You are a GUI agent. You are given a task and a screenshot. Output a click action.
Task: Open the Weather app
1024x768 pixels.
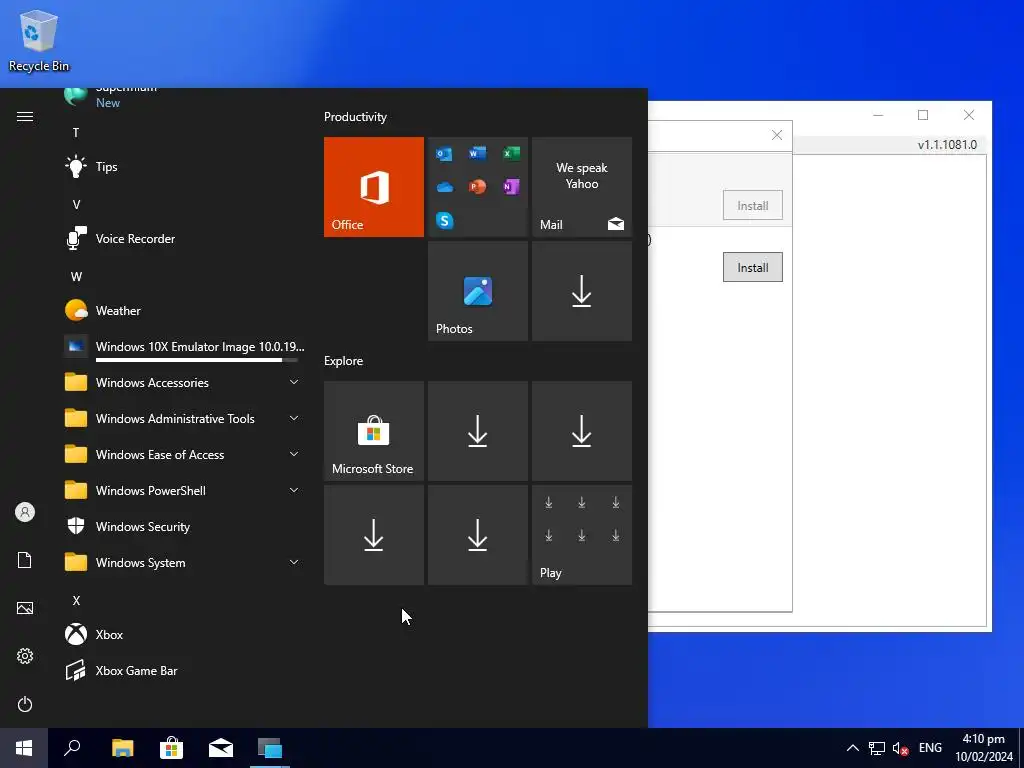[183, 311]
